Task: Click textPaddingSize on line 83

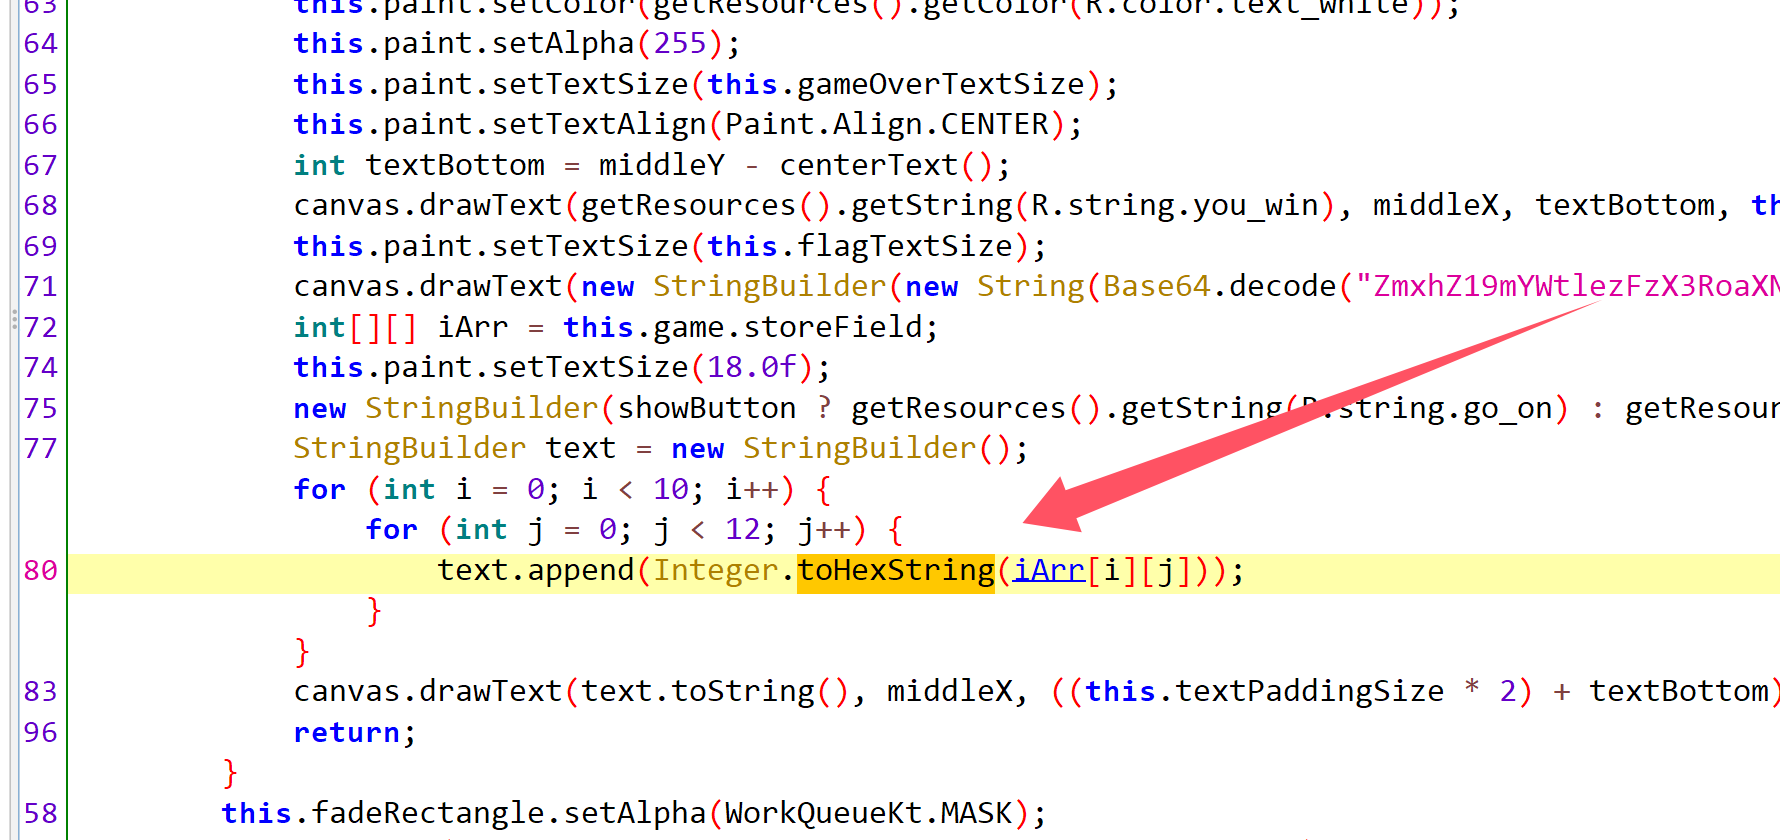Action: pyautogui.click(x=1309, y=691)
